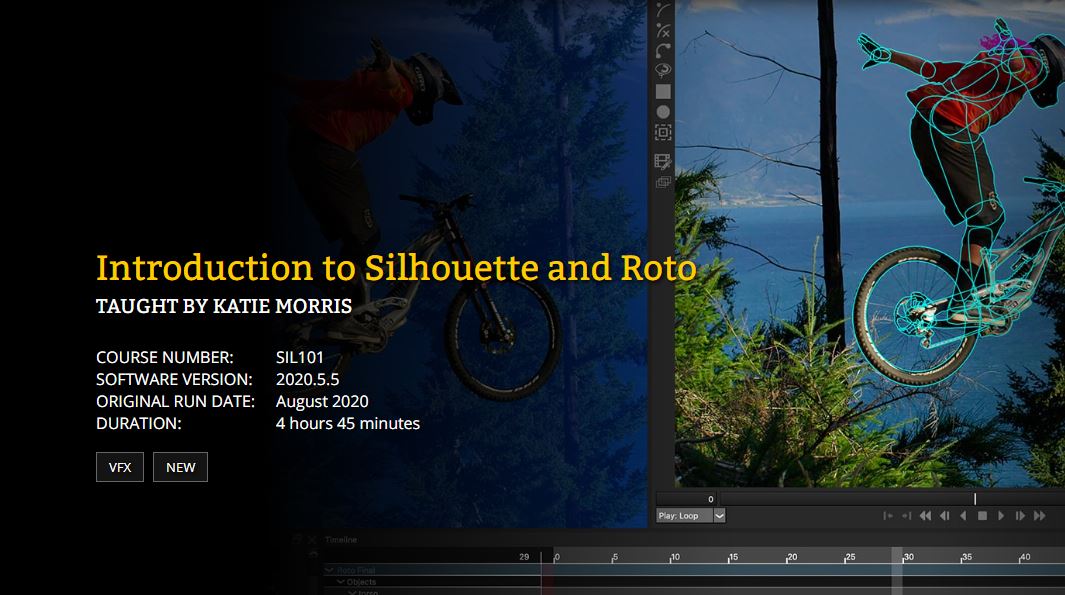Select the Square shape tool

coord(663,92)
